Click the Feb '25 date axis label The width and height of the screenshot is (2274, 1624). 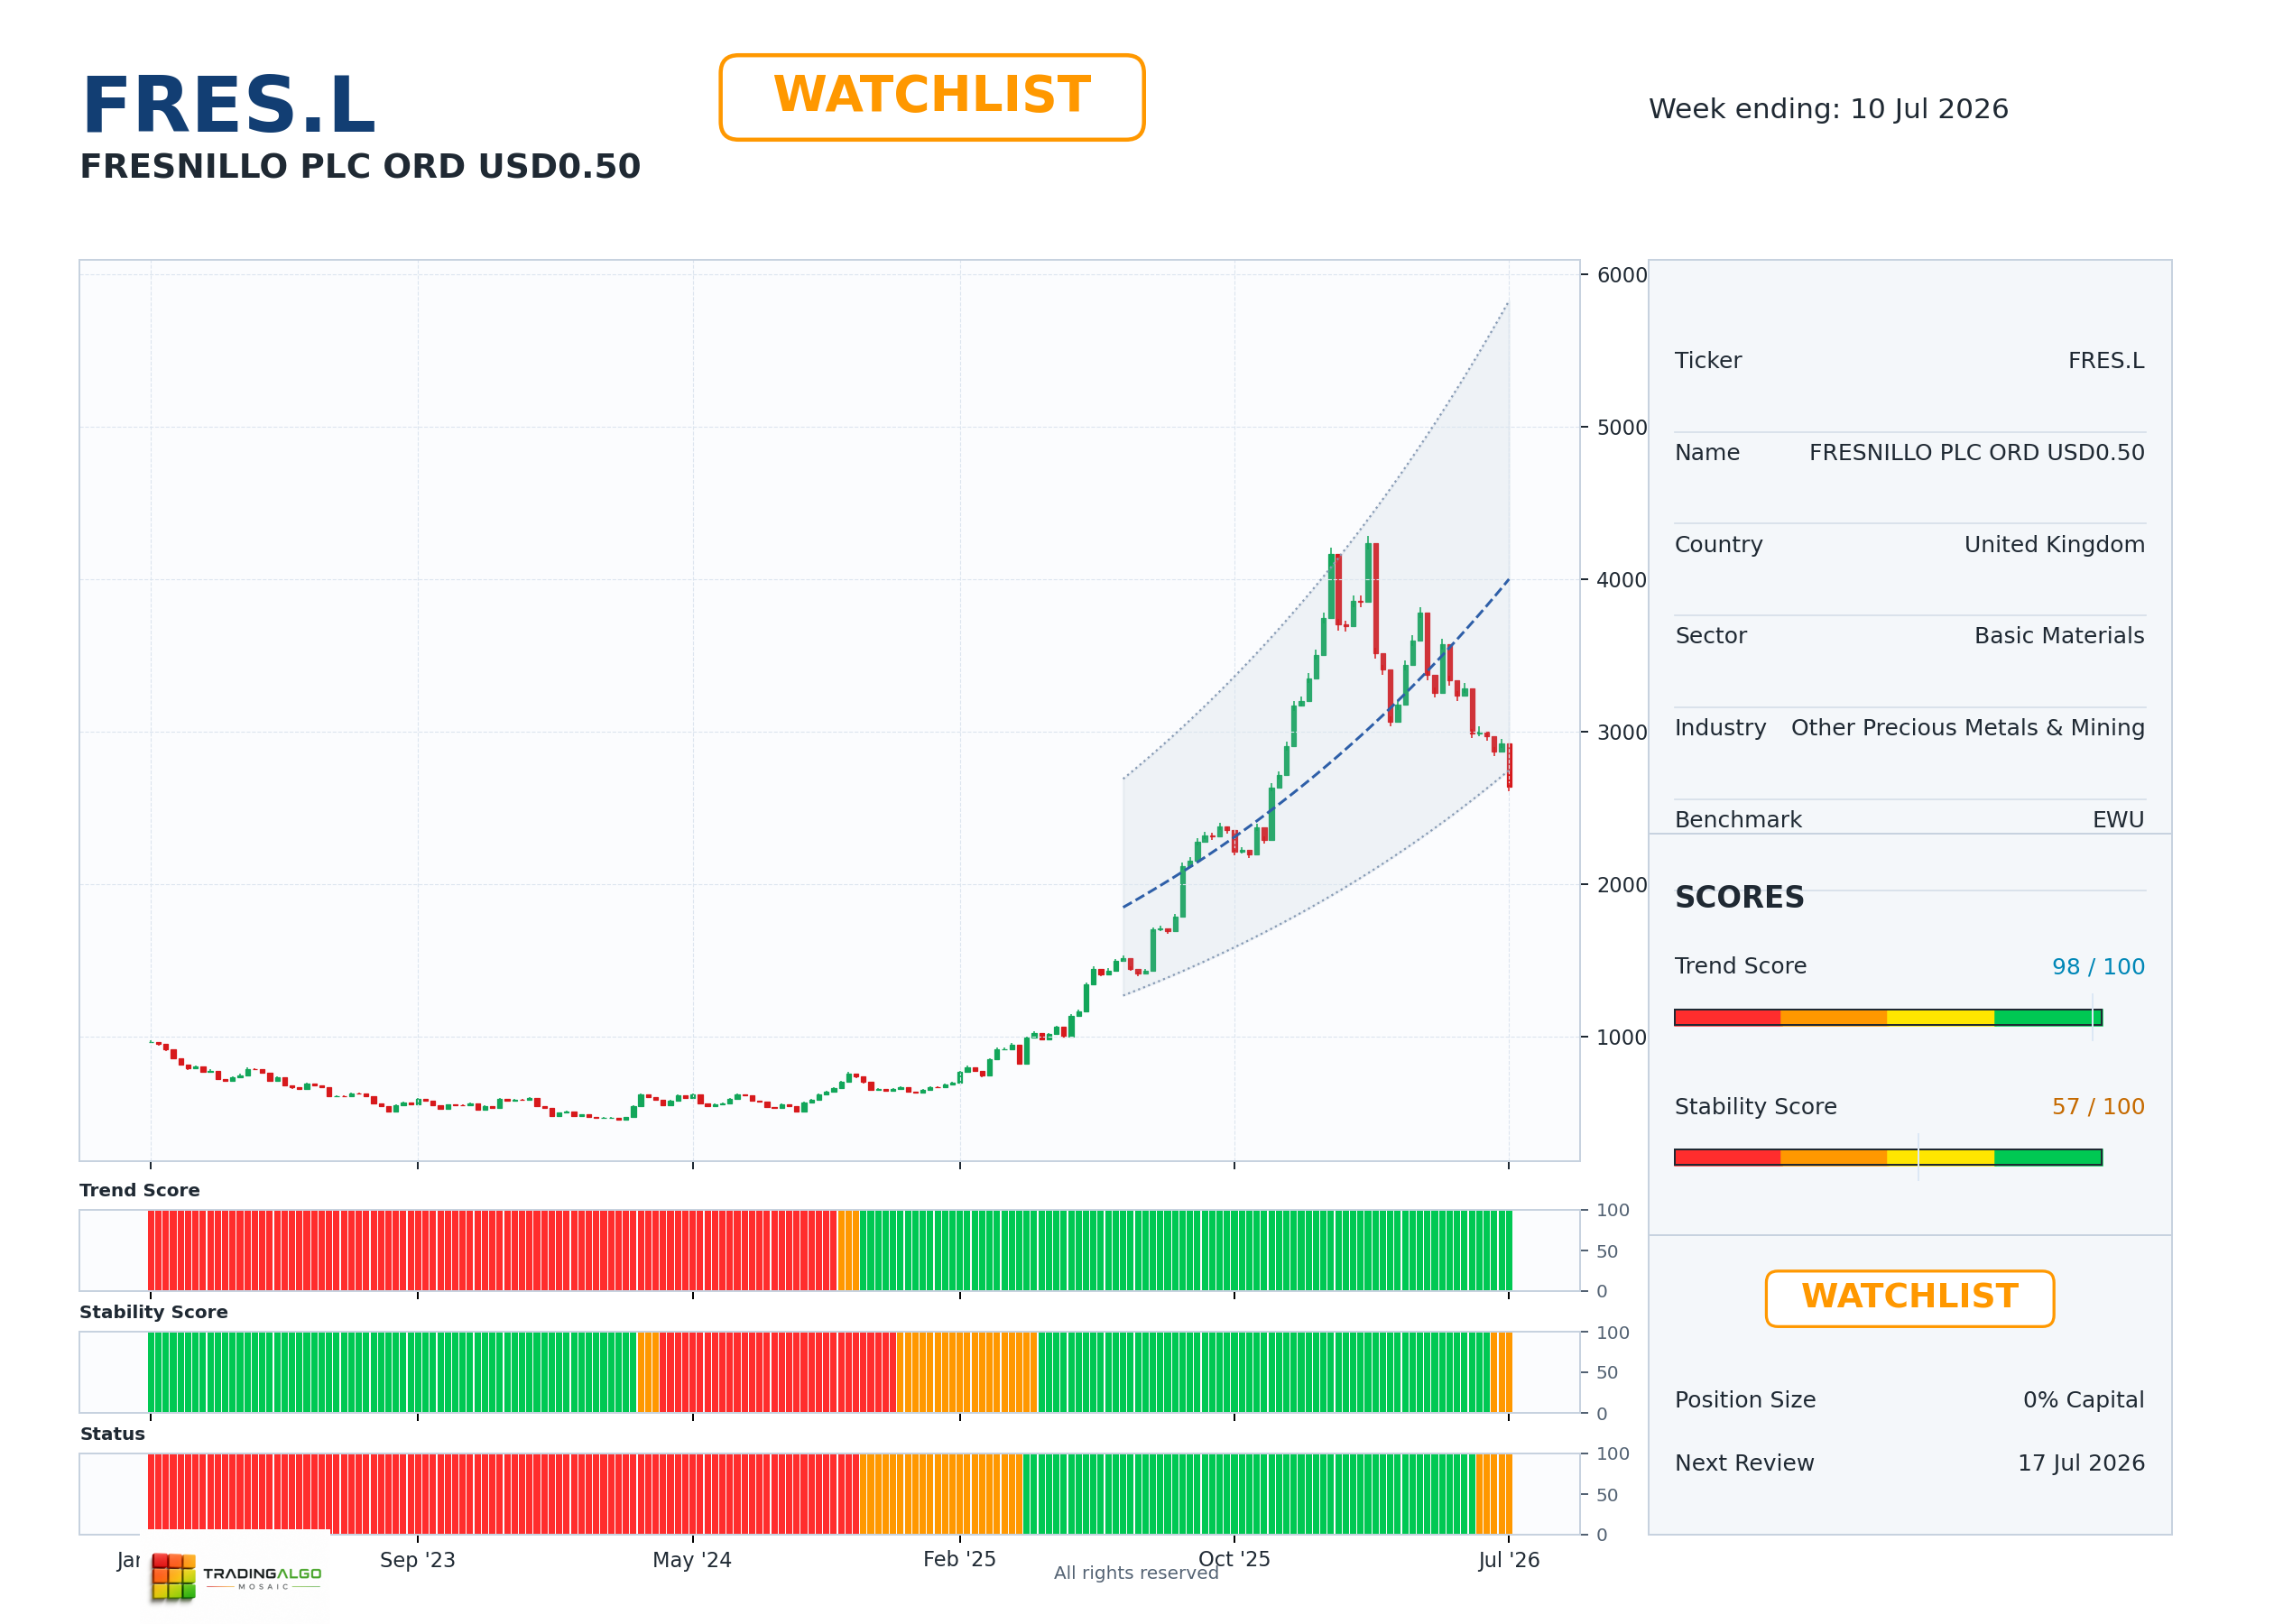pyautogui.click(x=959, y=1560)
